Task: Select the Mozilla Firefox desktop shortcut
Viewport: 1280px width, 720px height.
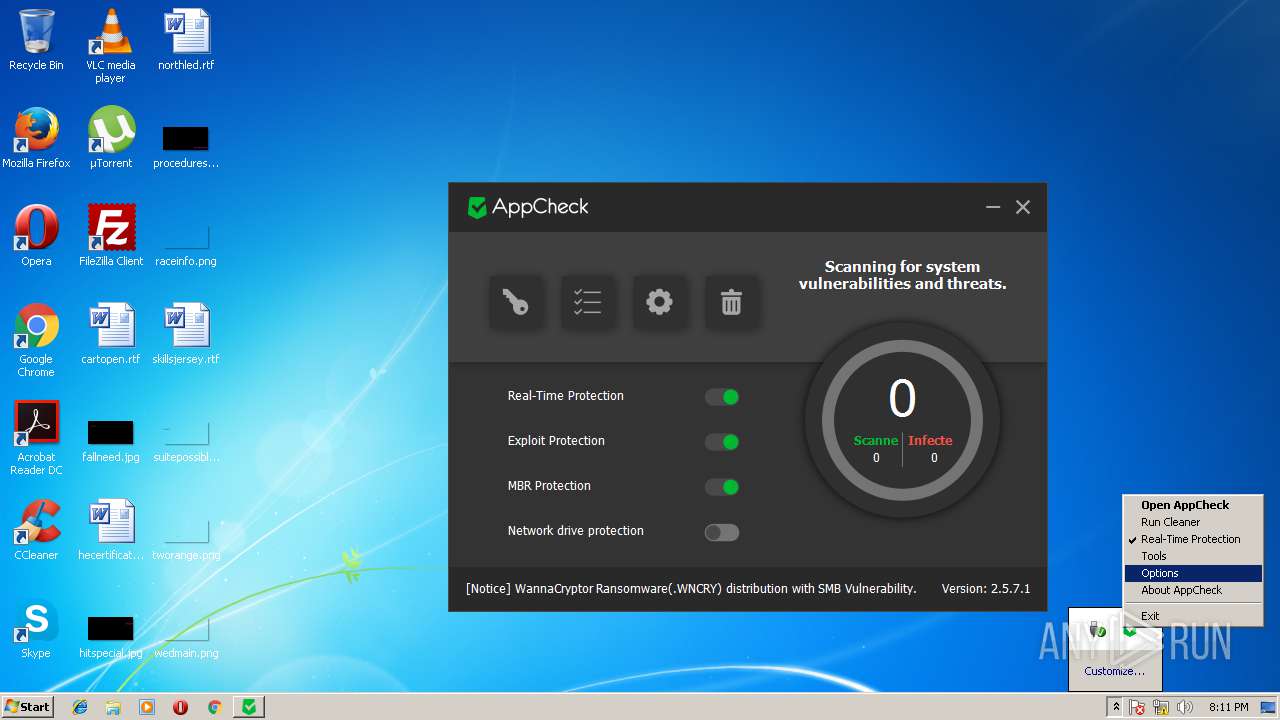Action: click(x=36, y=138)
